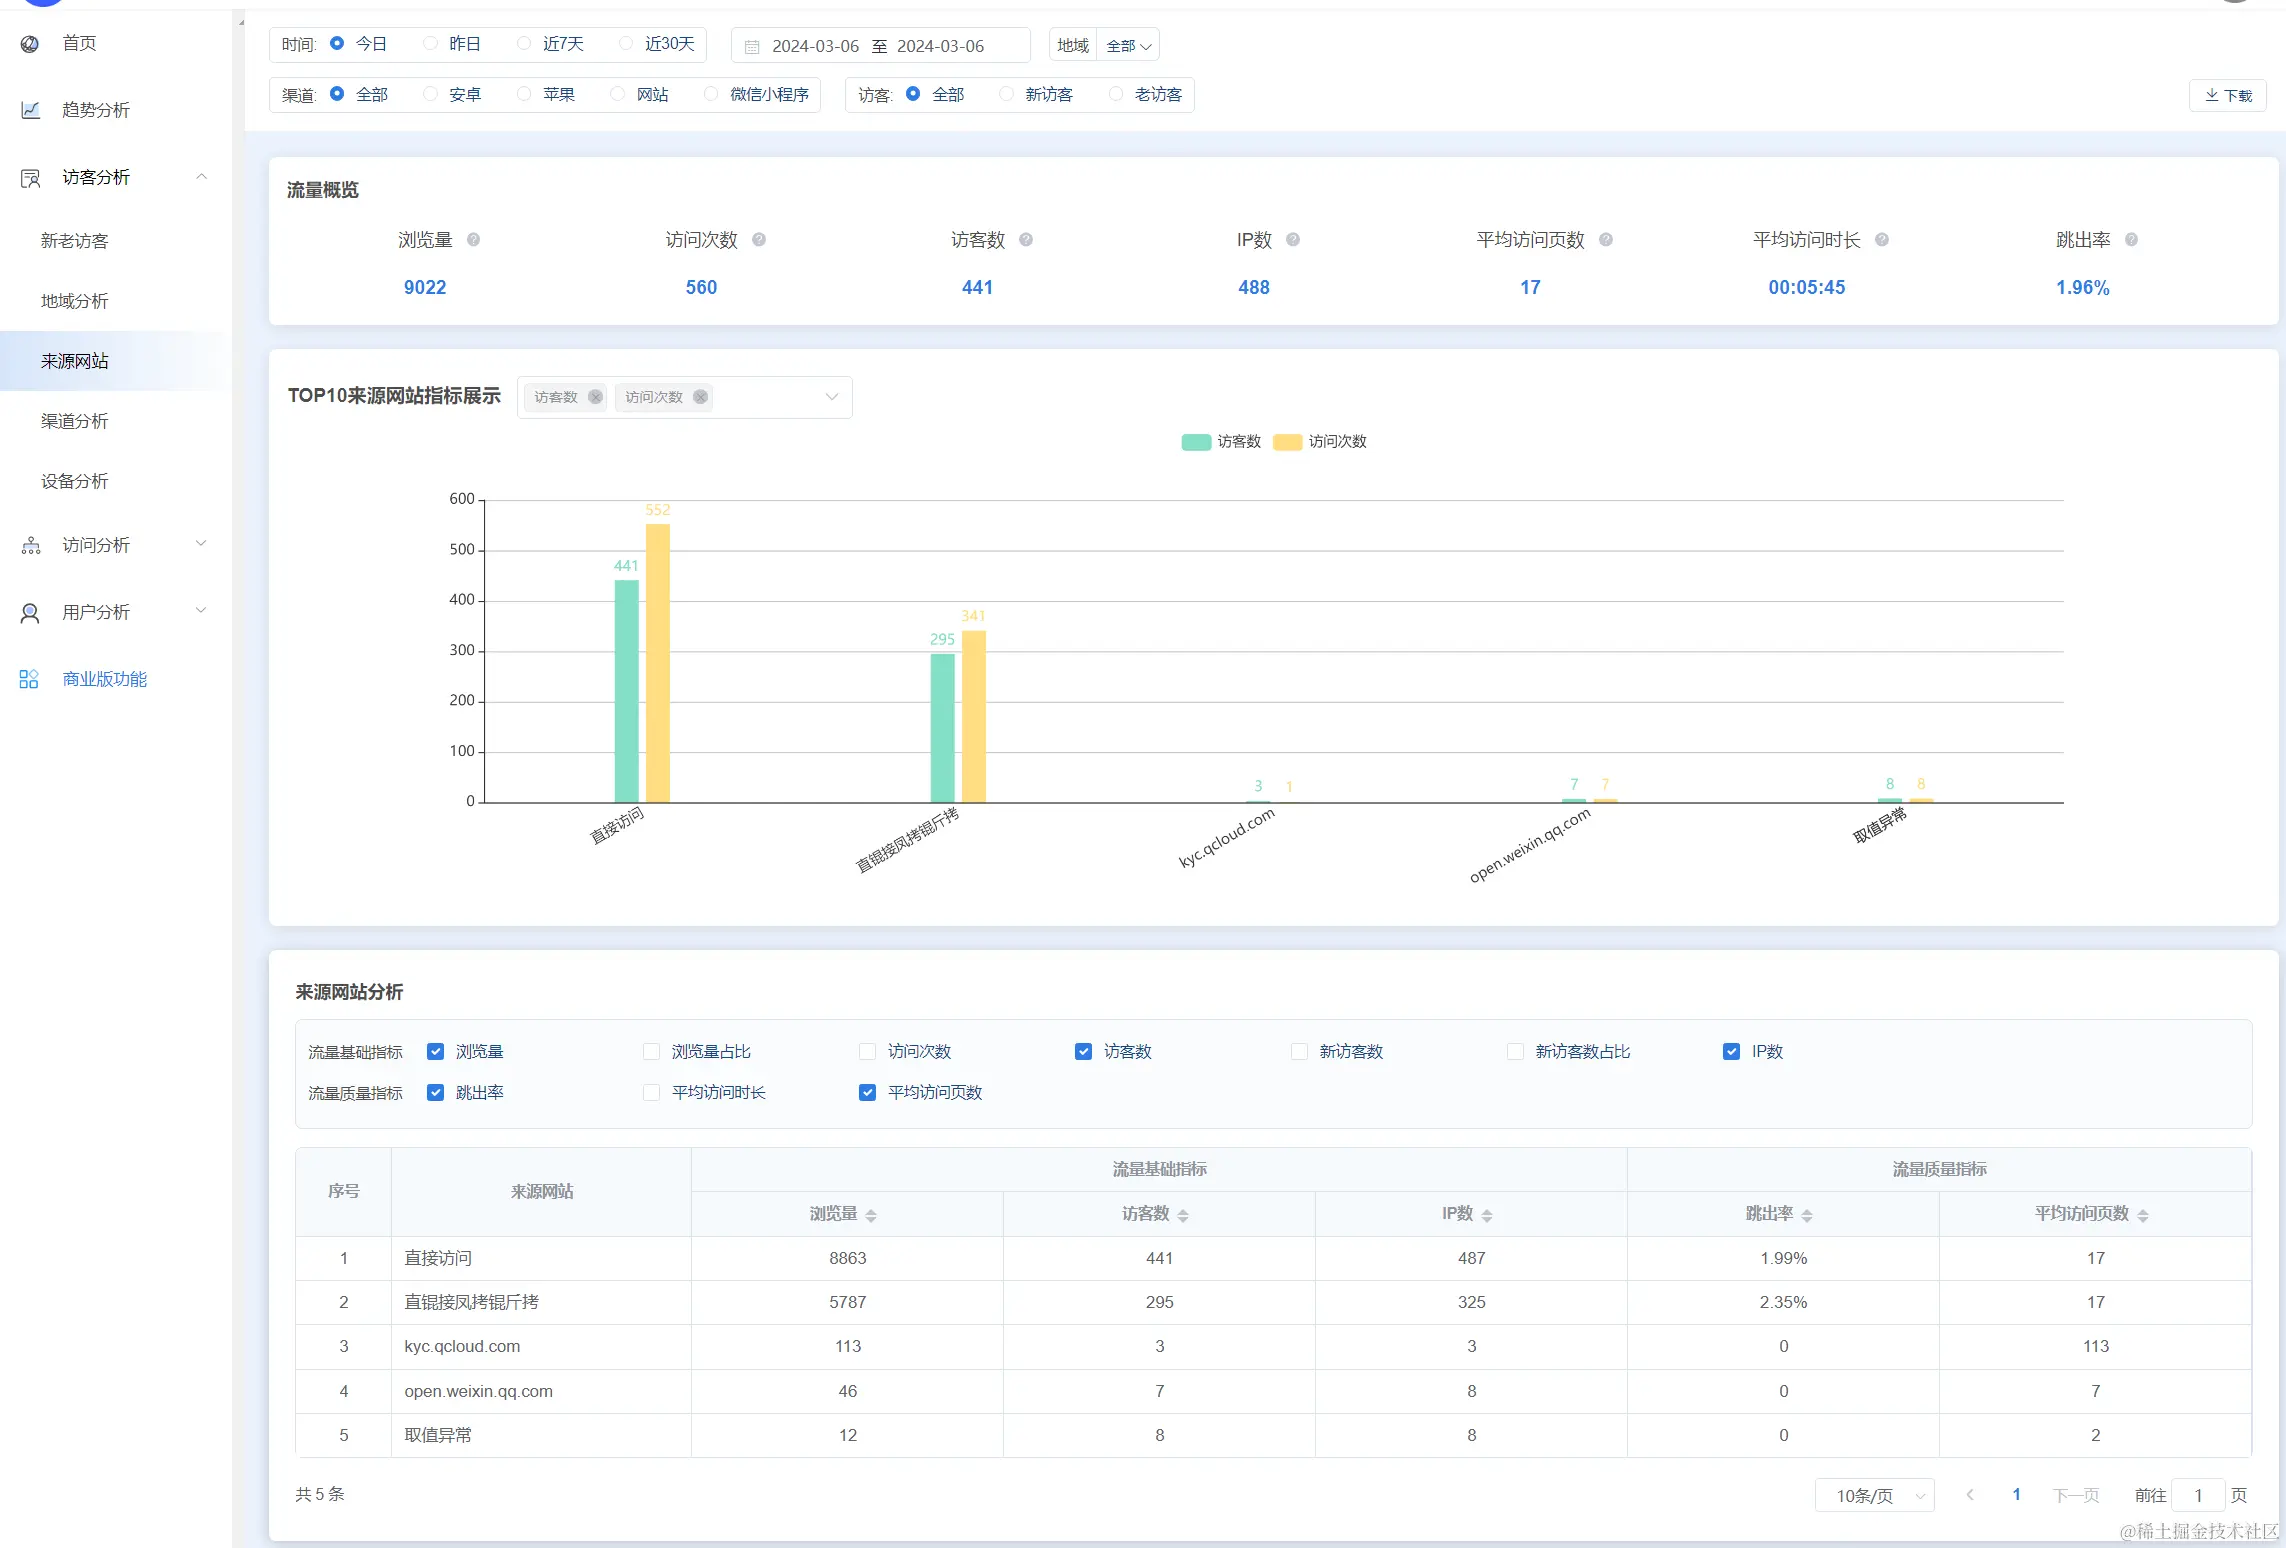This screenshot has width=2286, height=1548.
Task: Click the trend analysis chart icon
Action: [30, 110]
